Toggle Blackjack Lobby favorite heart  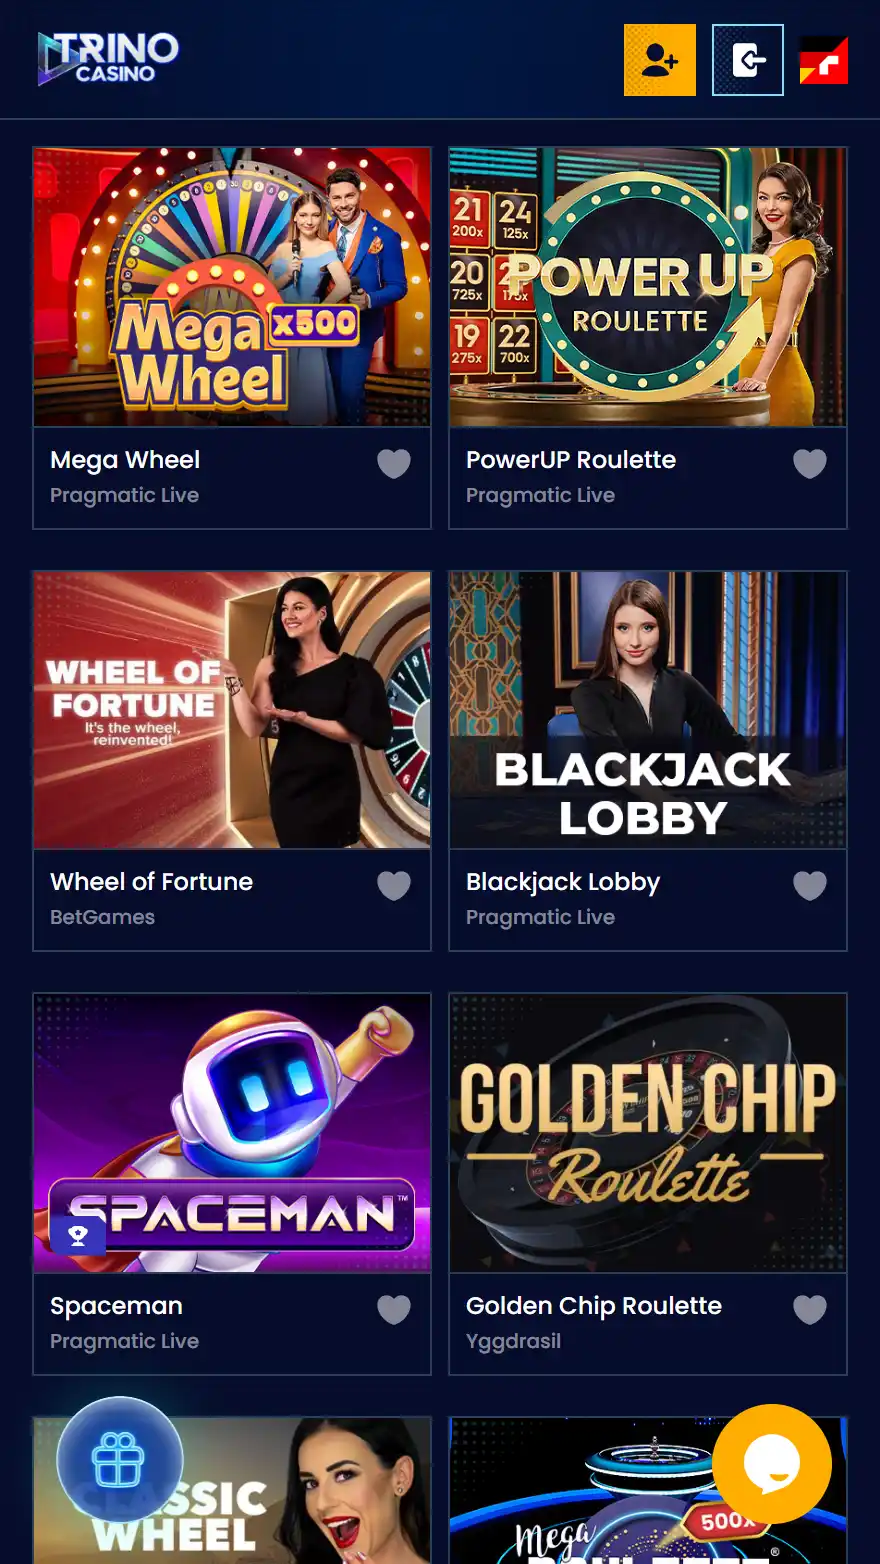click(810, 885)
